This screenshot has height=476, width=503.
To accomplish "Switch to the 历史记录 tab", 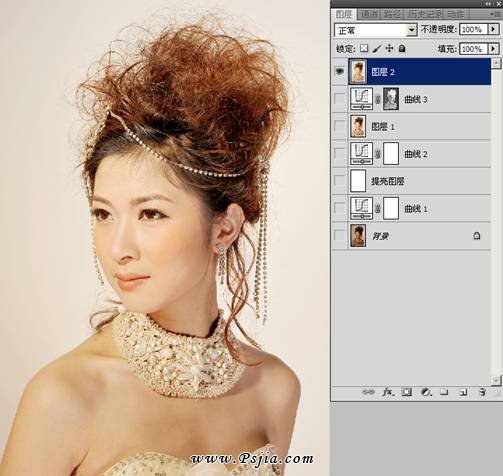I will [426, 14].
